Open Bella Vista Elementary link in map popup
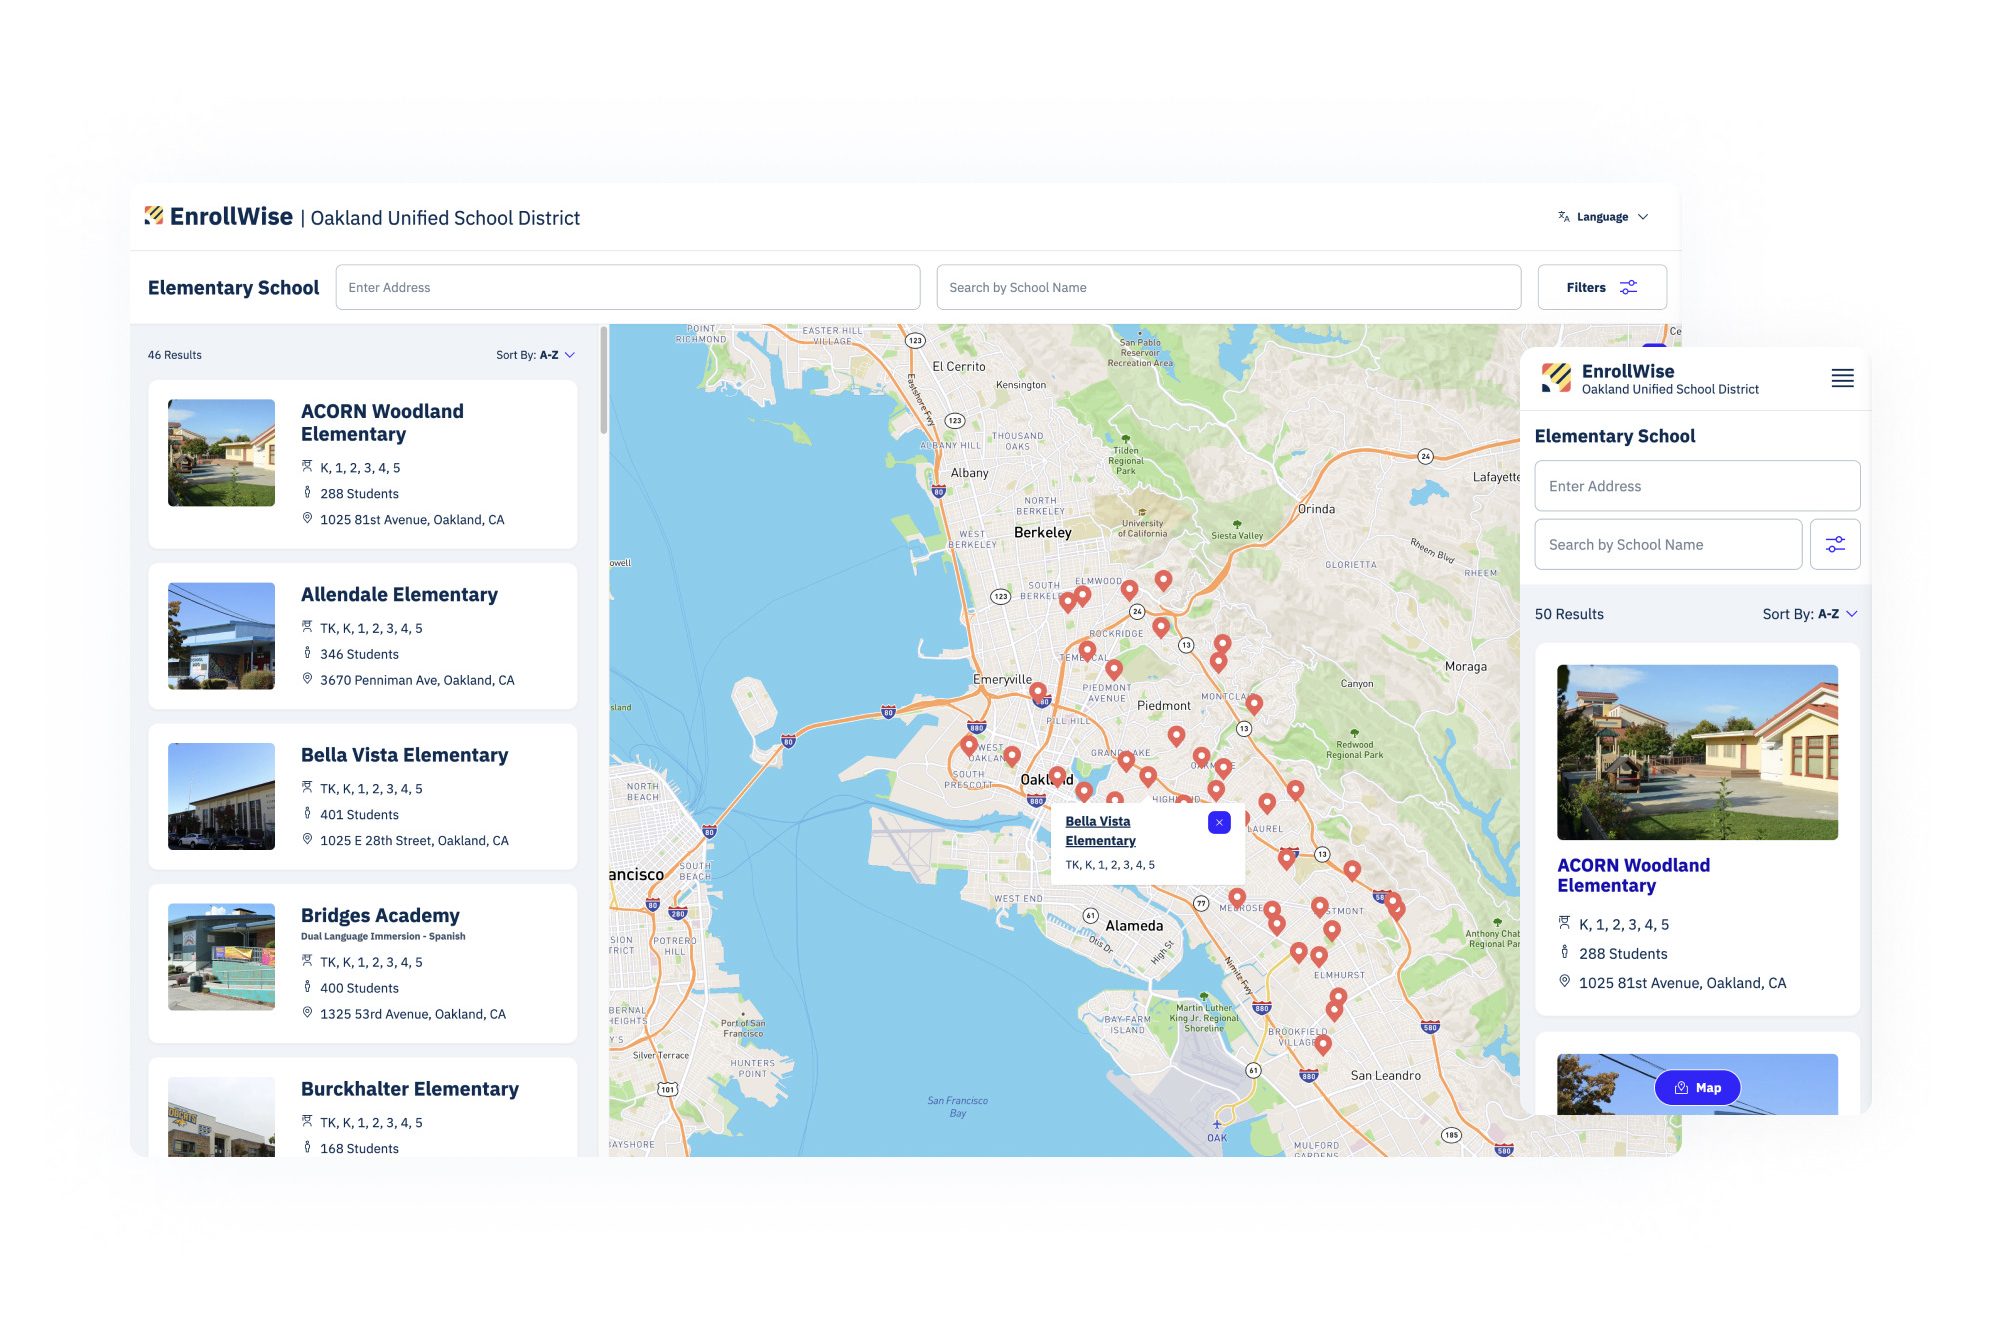The width and height of the screenshot is (2000, 1340). 1100,831
